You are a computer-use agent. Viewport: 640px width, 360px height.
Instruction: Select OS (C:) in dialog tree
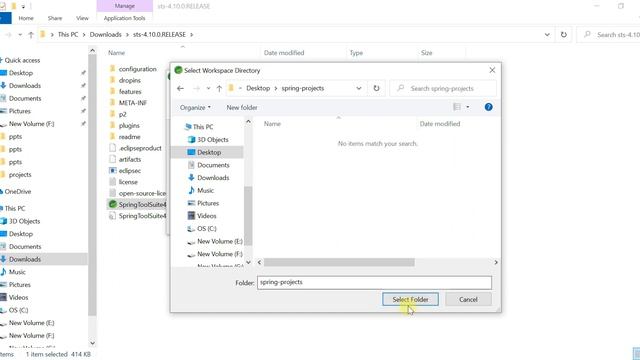click(202, 229)
